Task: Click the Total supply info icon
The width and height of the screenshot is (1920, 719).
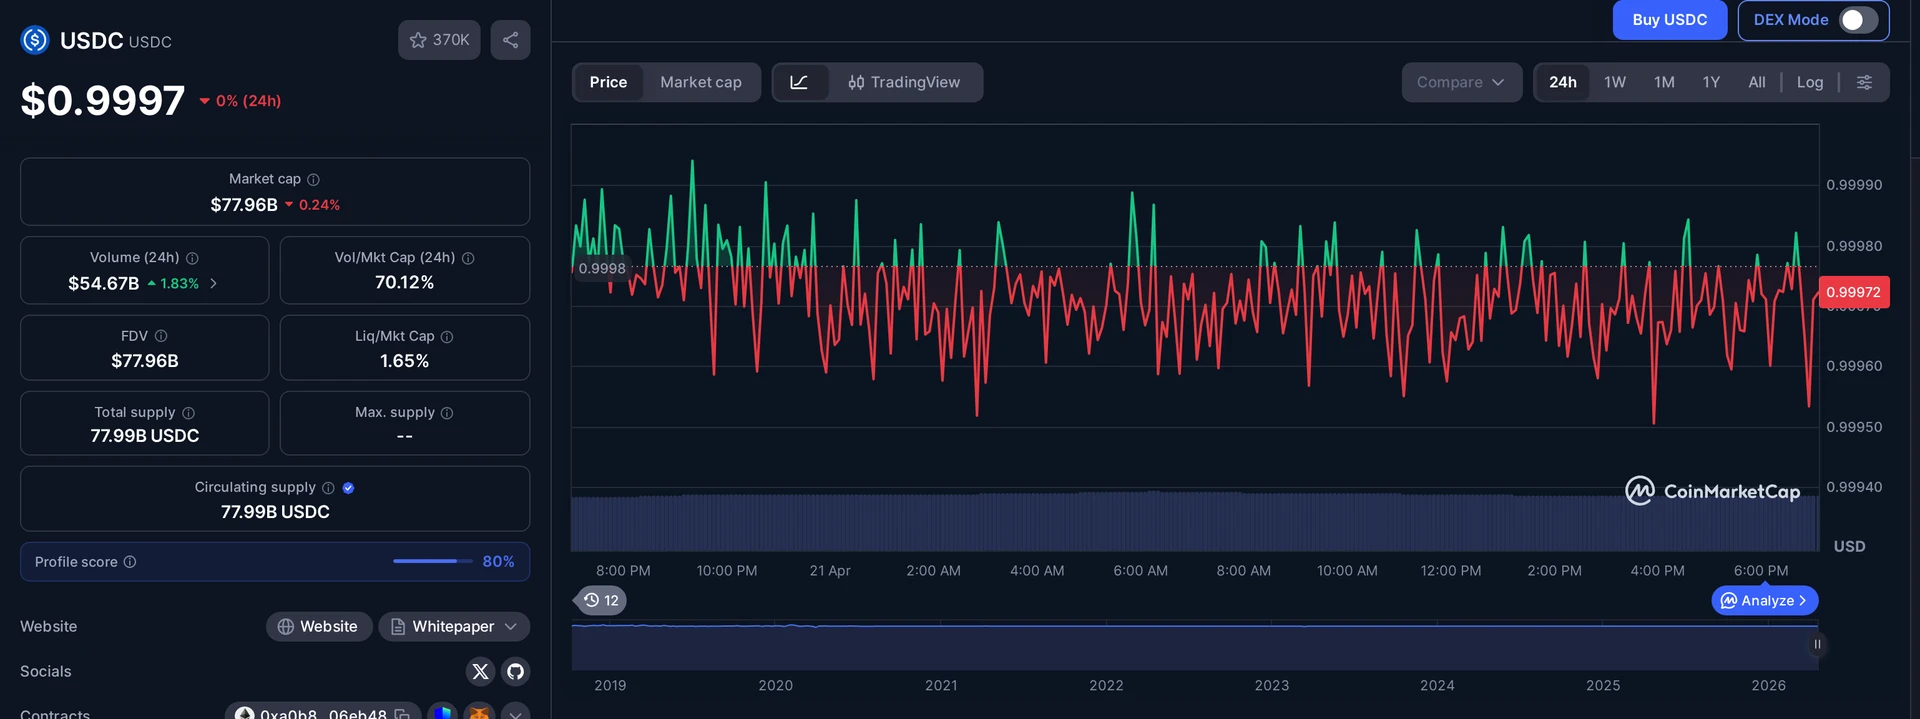Action: [188, 413]
